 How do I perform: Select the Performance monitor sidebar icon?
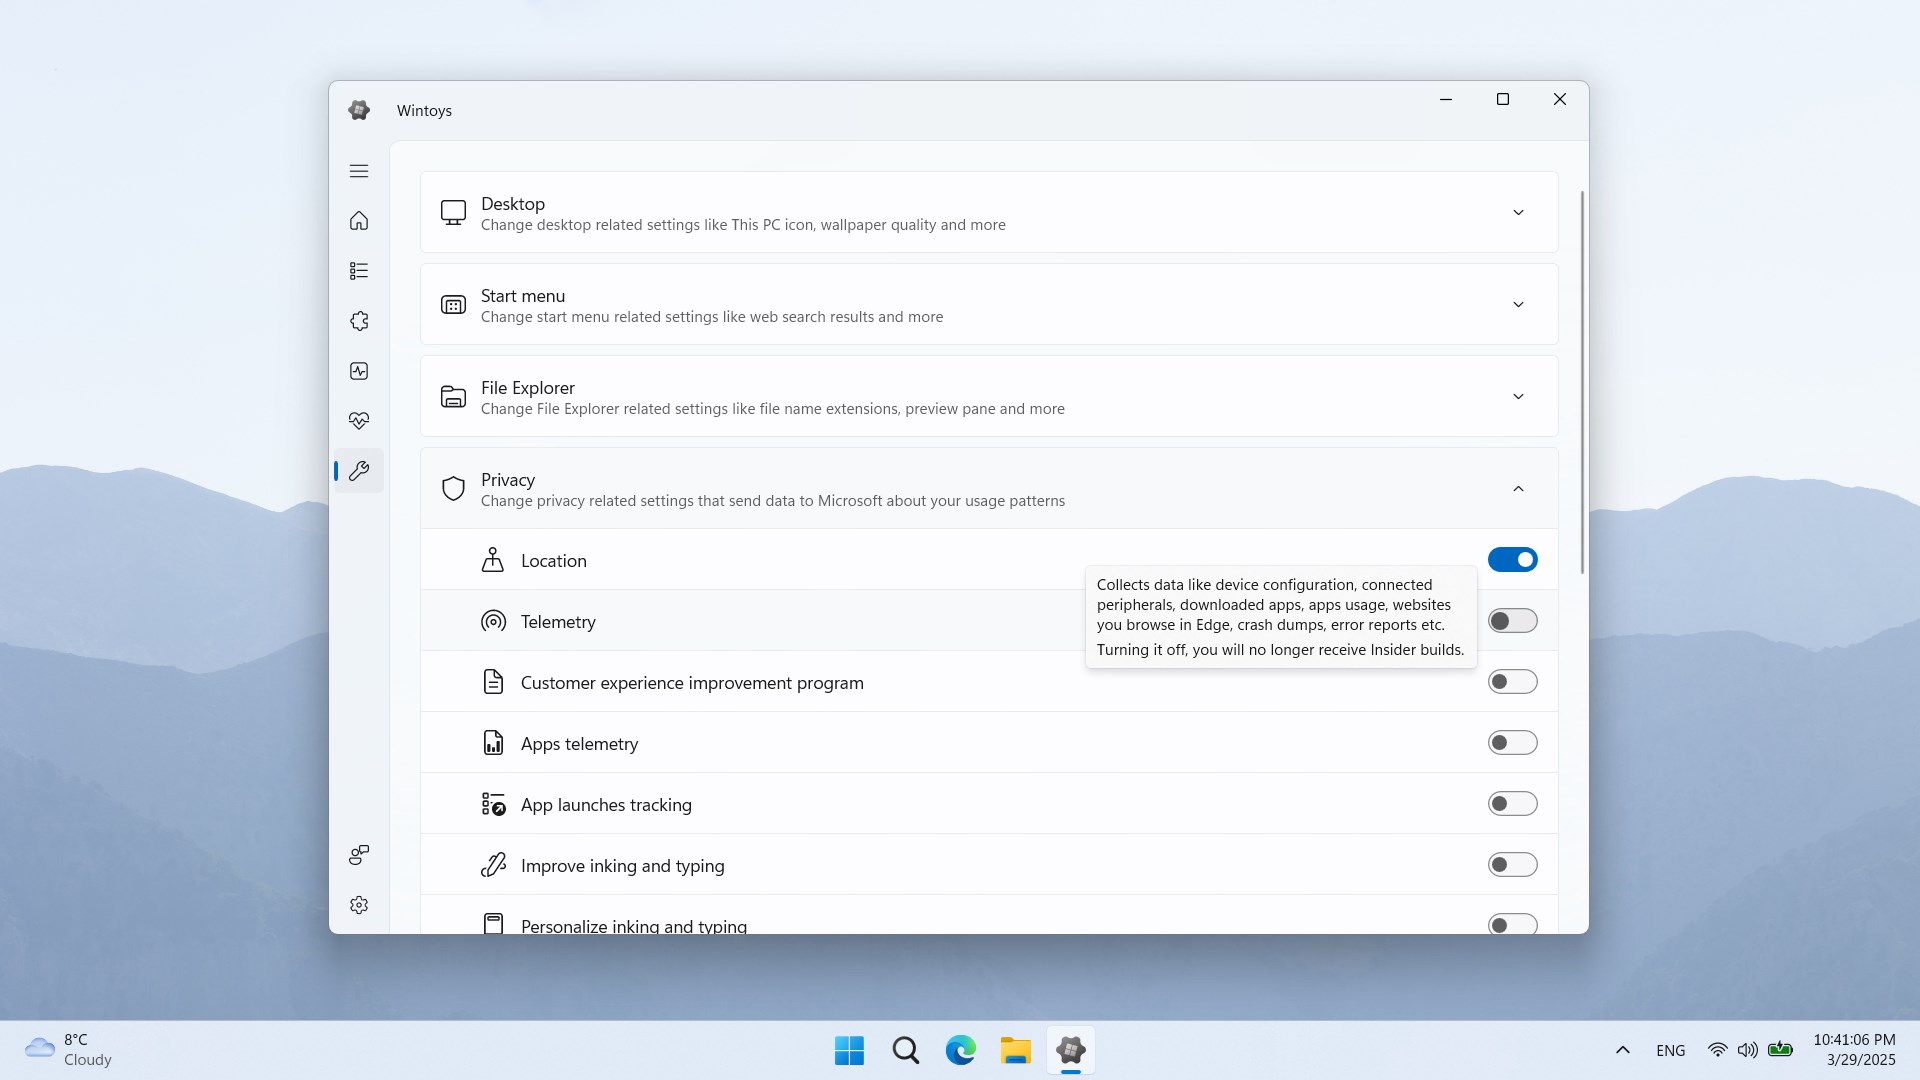coord(358,371)
